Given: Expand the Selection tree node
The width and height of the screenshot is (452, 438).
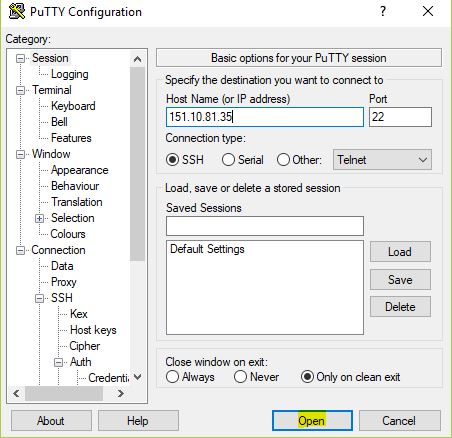Looking at the screenshot, I should 39,218.
